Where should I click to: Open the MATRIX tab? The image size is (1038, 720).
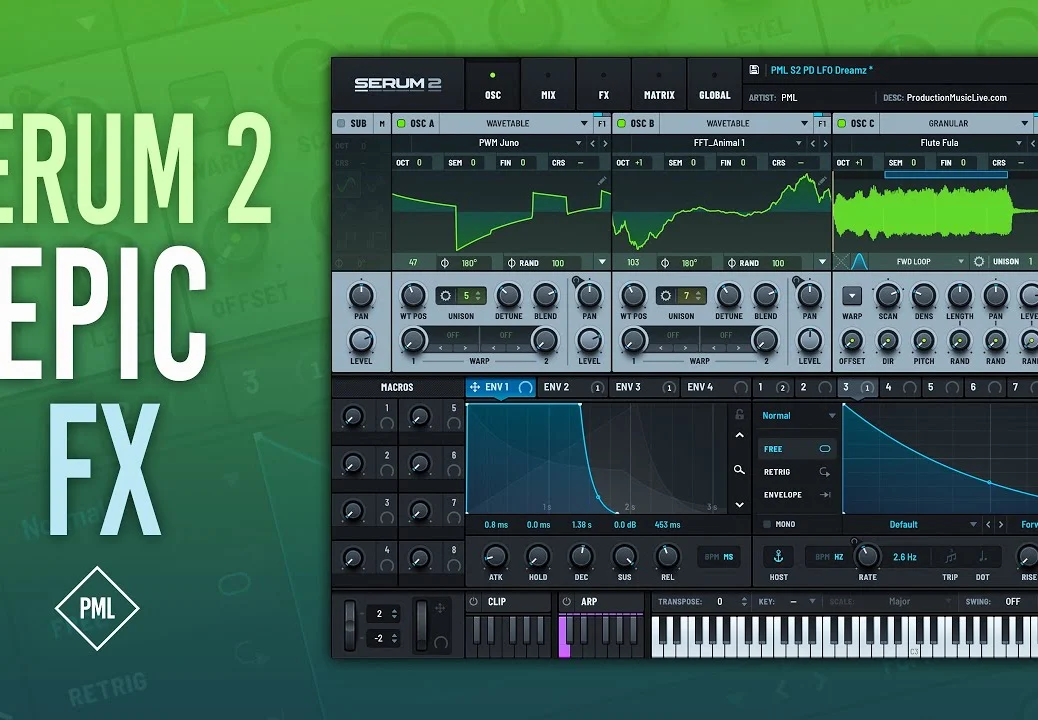click(x=659, y=85)
